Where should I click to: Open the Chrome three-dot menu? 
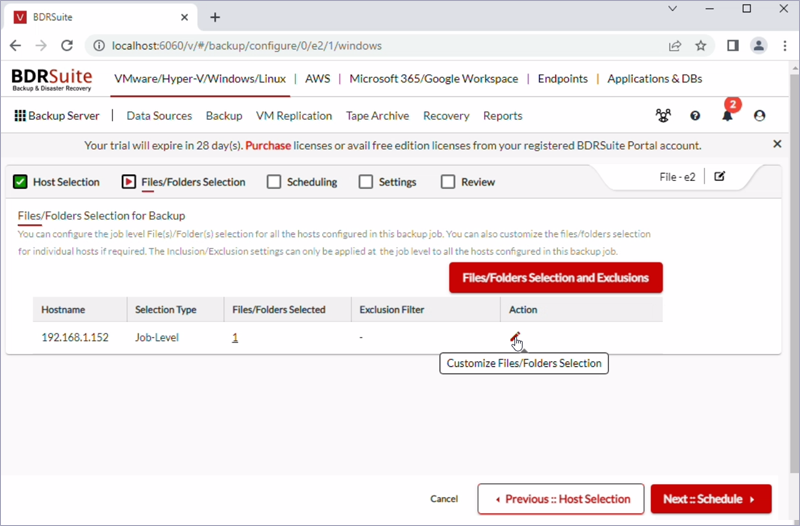(x=785, y=45)
